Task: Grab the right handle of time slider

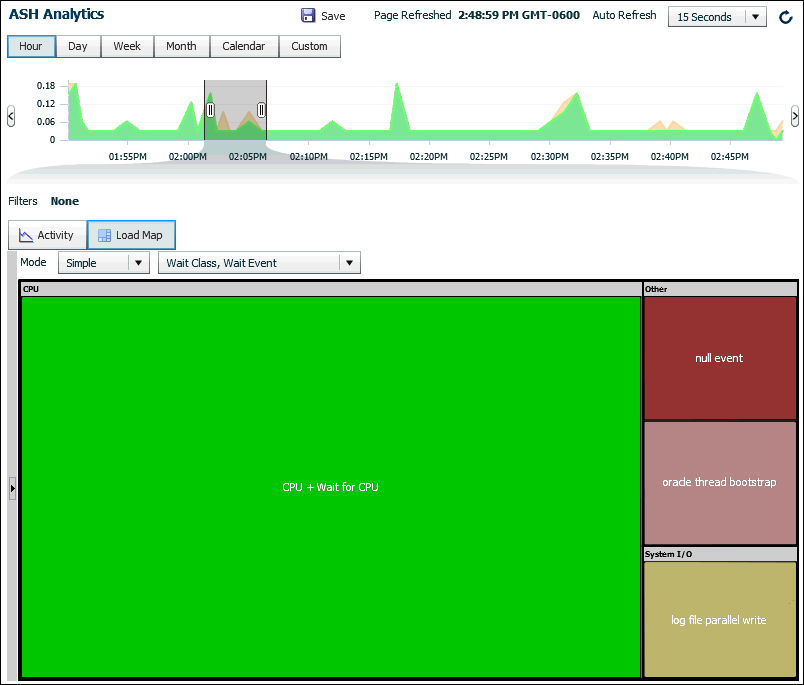Action: coord(261,110)
